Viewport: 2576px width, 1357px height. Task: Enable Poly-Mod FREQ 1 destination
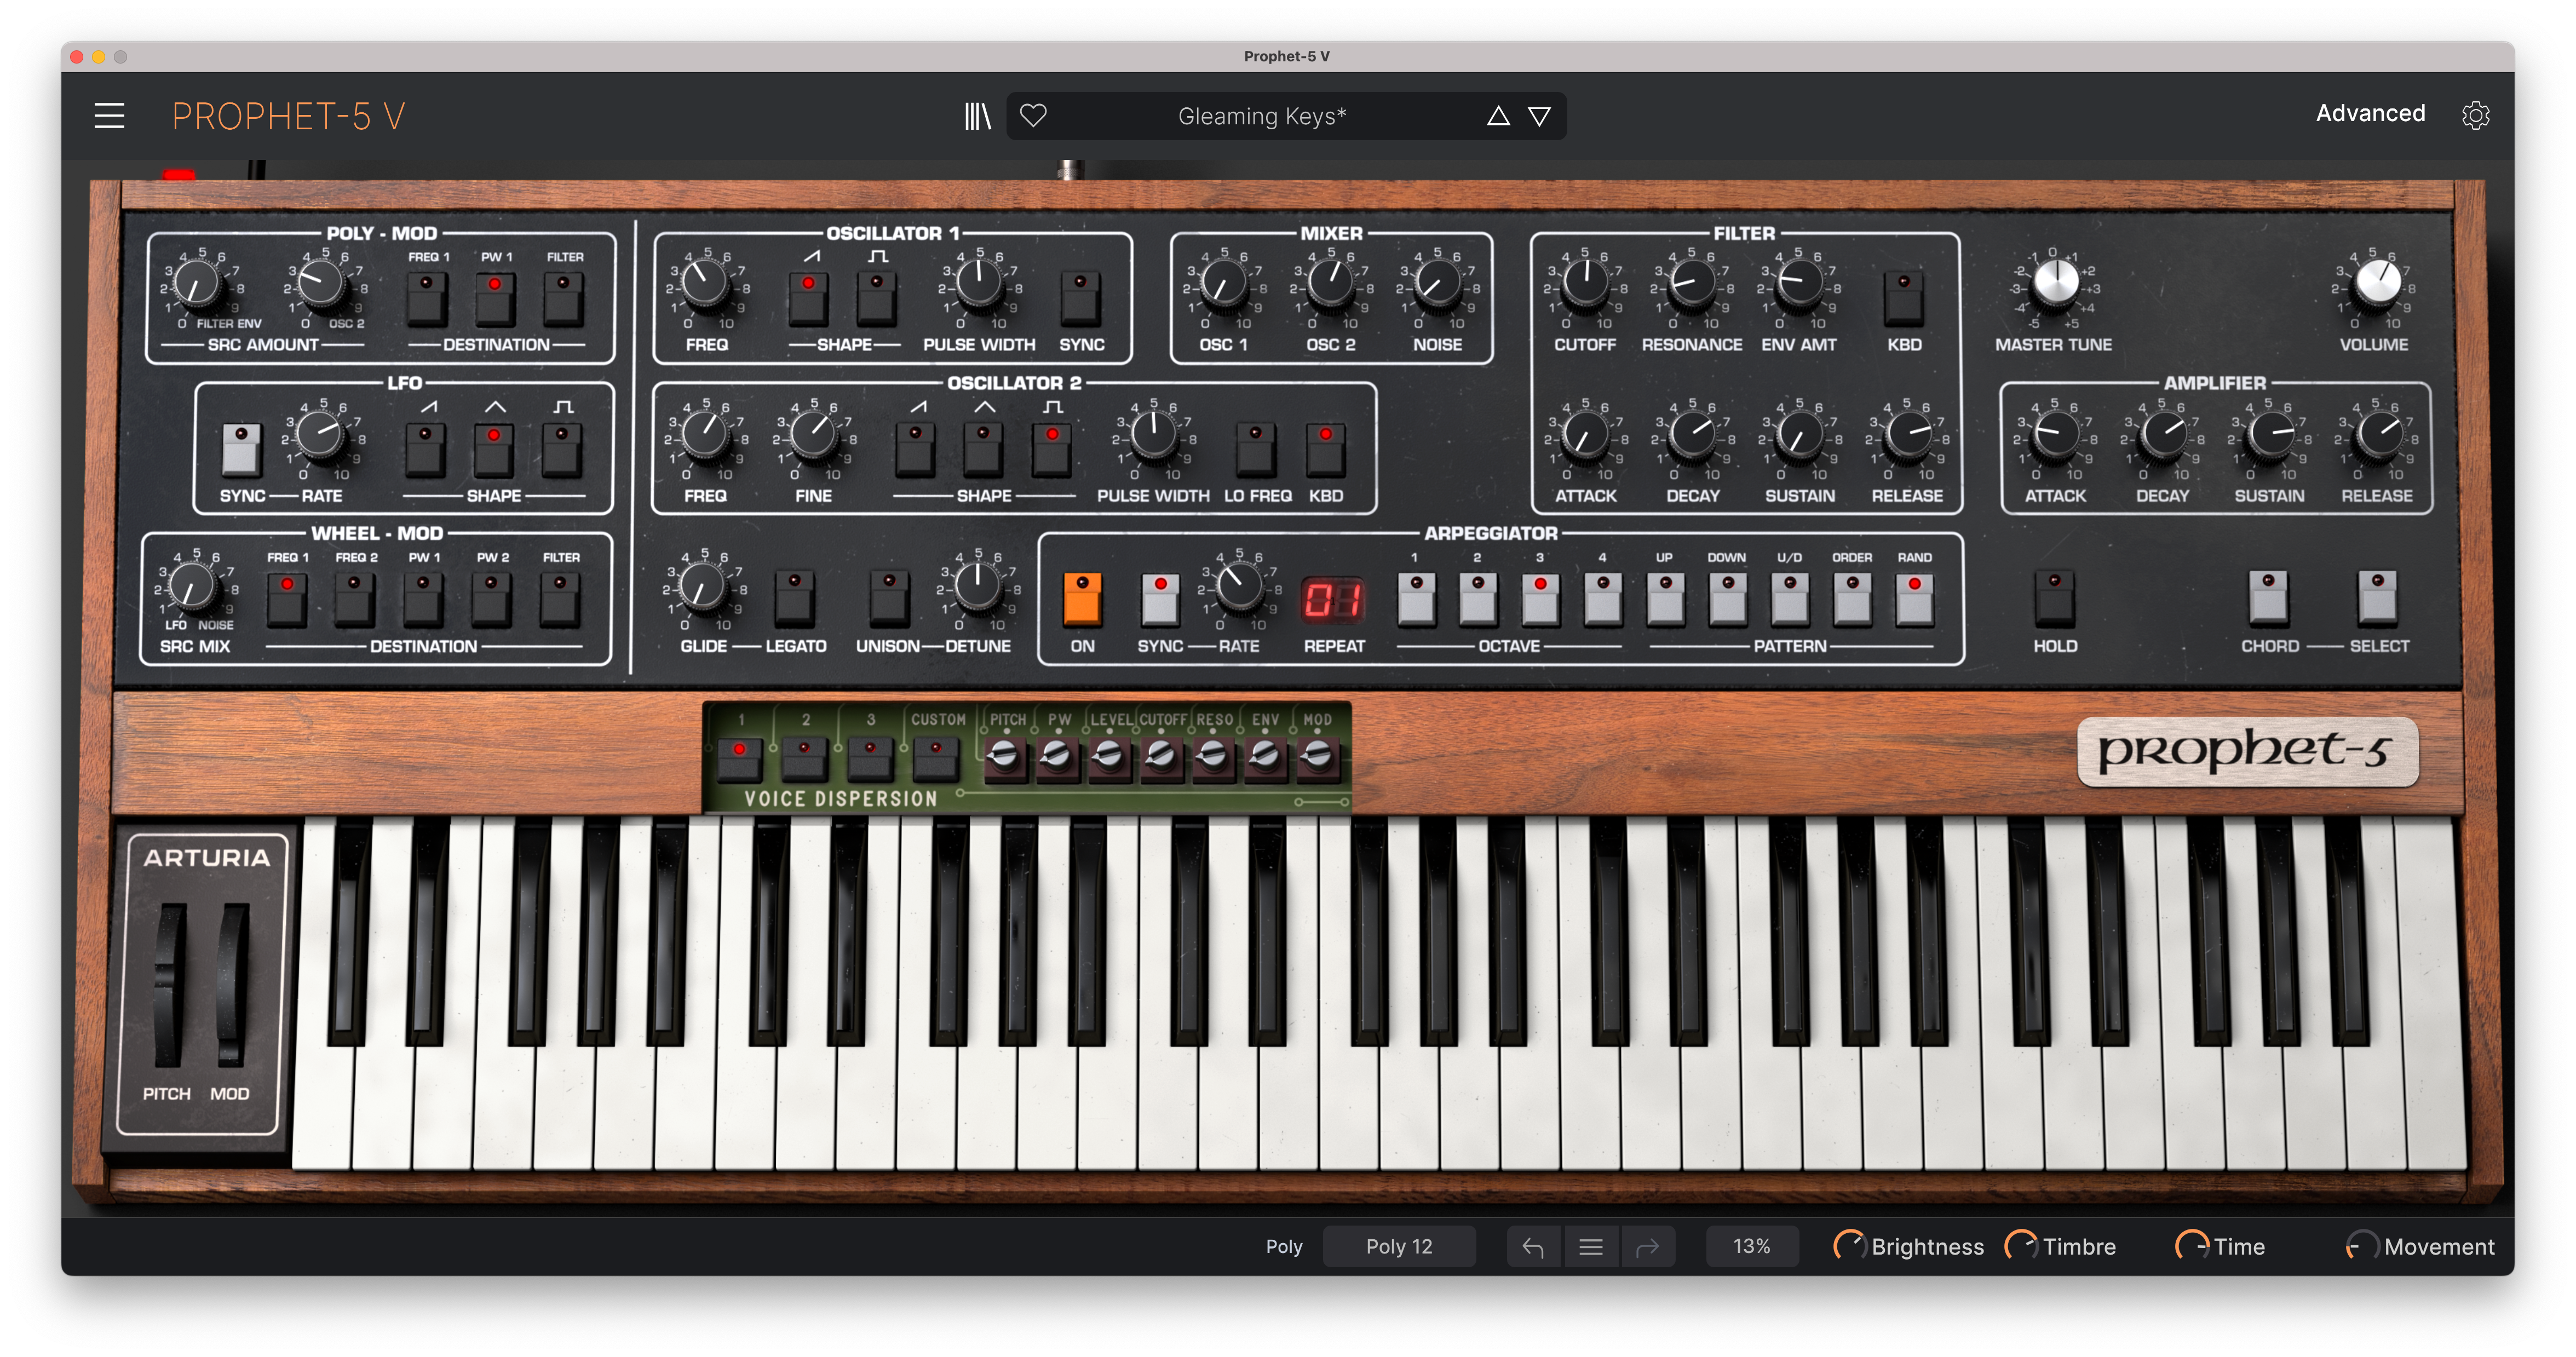tap(427, 299)
